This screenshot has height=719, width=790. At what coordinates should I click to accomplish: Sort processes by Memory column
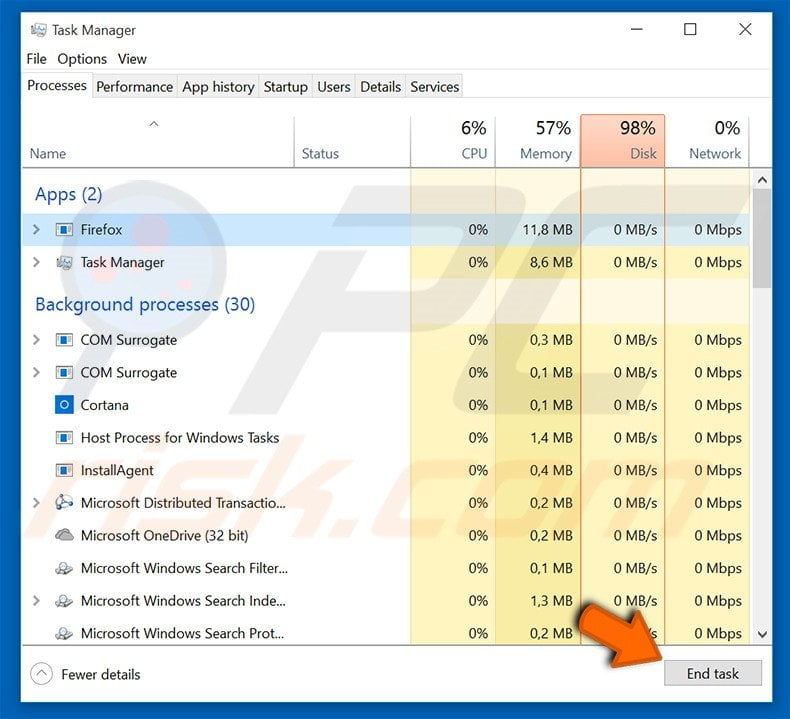tap(538, 141)
